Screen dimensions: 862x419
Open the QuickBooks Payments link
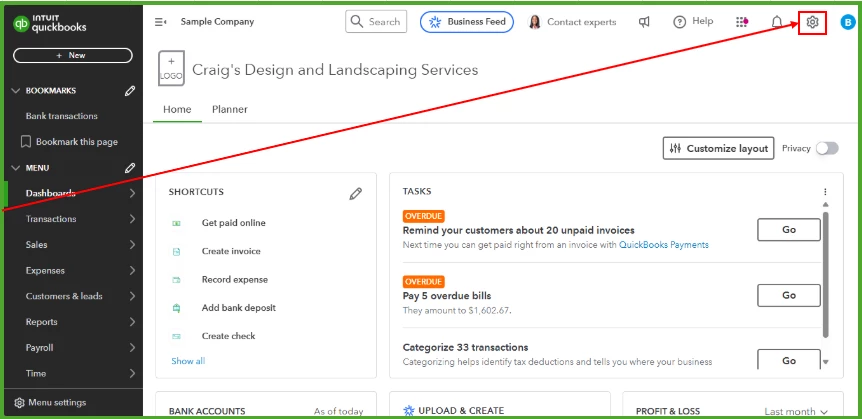(x=664, y=245)
